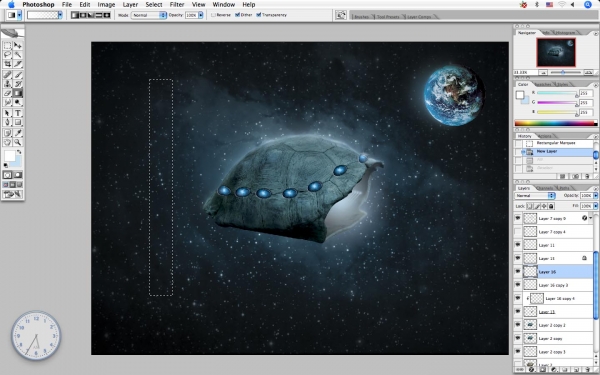Select the Type tool

[18, 113]
